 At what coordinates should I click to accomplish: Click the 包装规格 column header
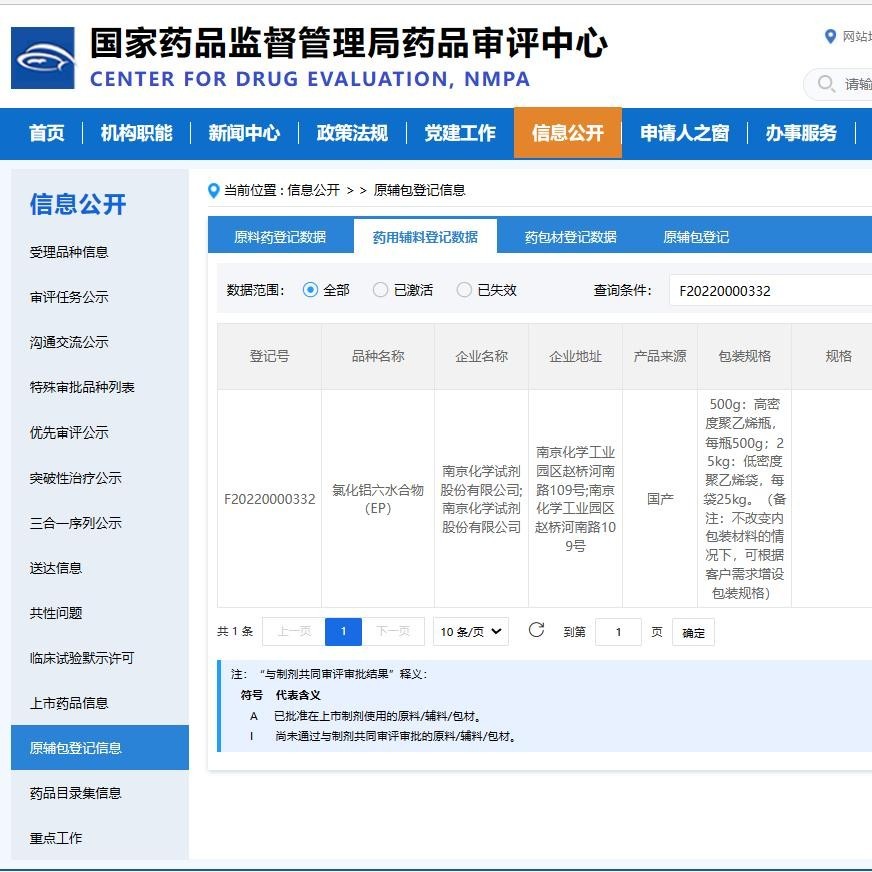[744, 356]
